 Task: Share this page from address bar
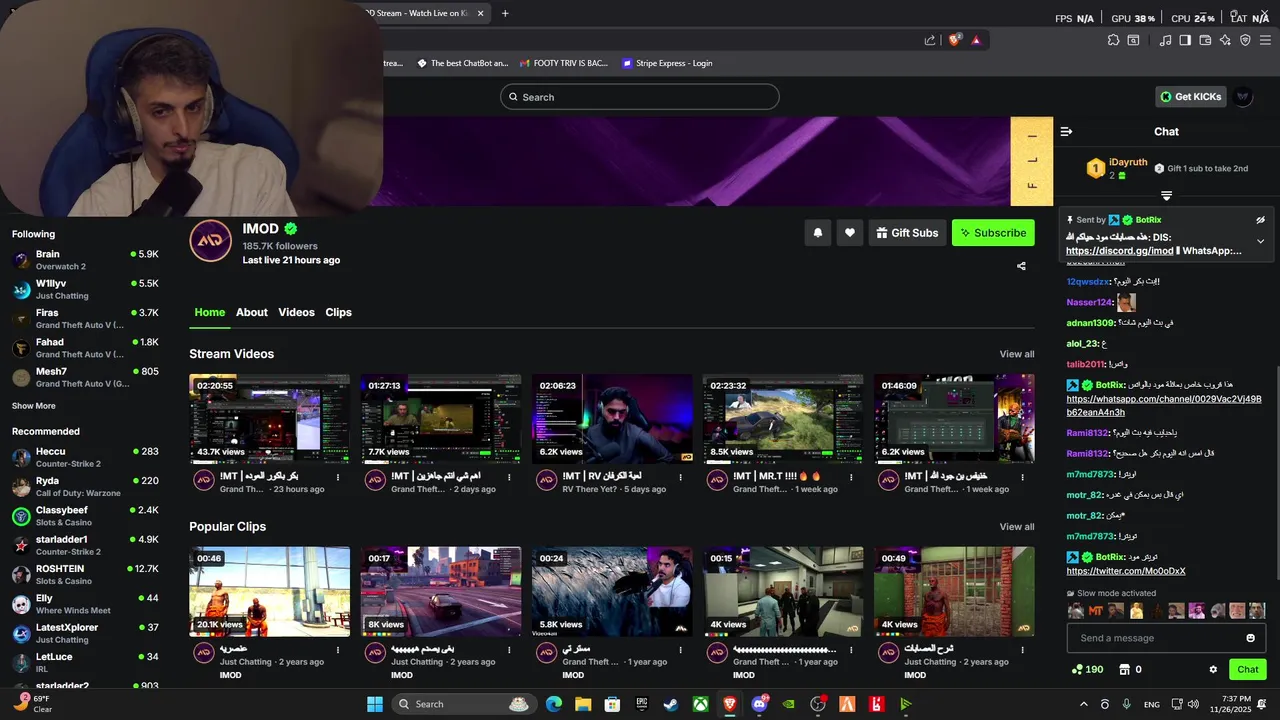click(x=930, y=40)
